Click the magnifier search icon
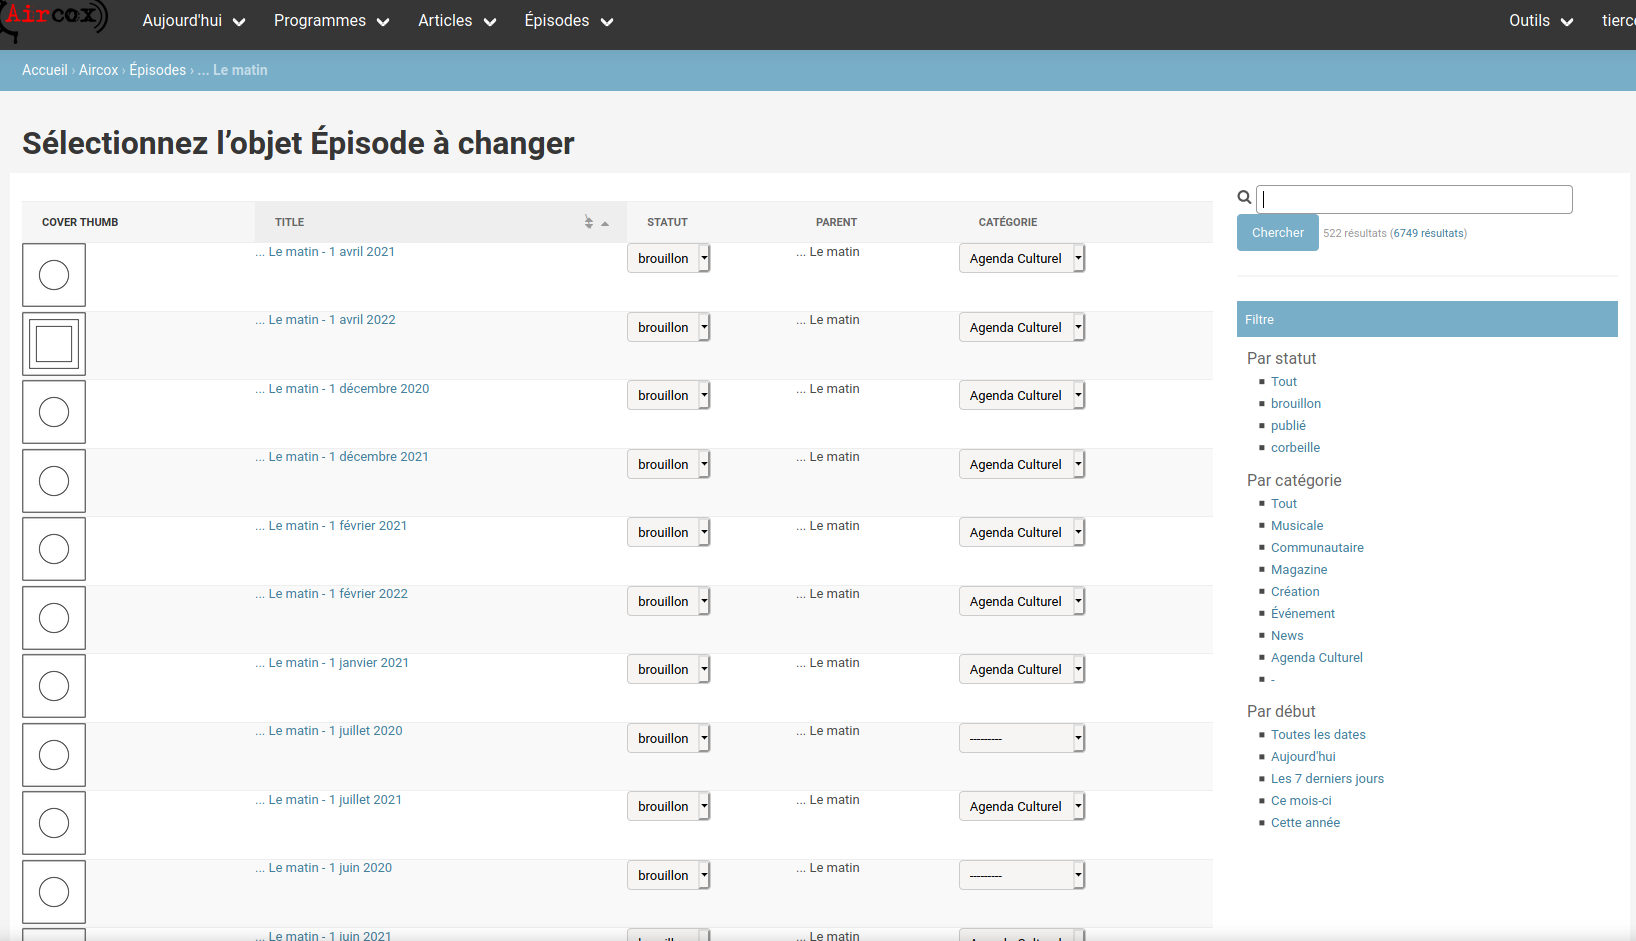The width and height of the screenshot is (1636, 941). 1244,198
